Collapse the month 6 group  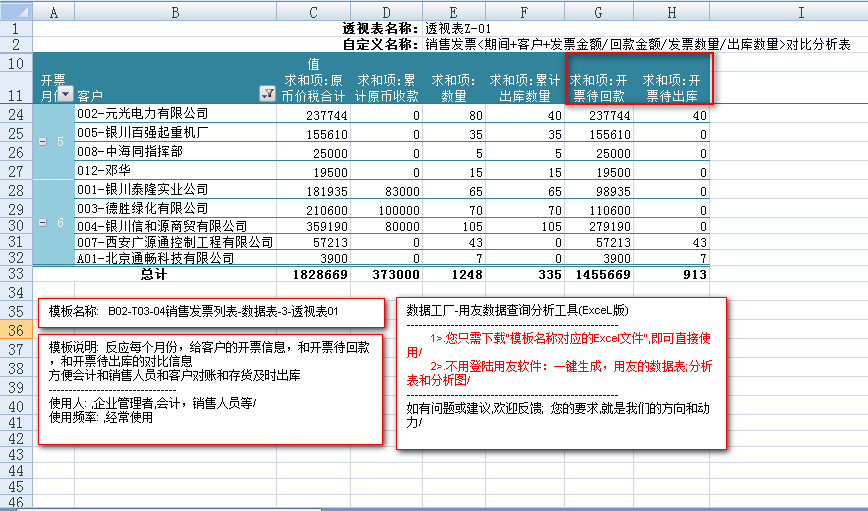(42, 226)
